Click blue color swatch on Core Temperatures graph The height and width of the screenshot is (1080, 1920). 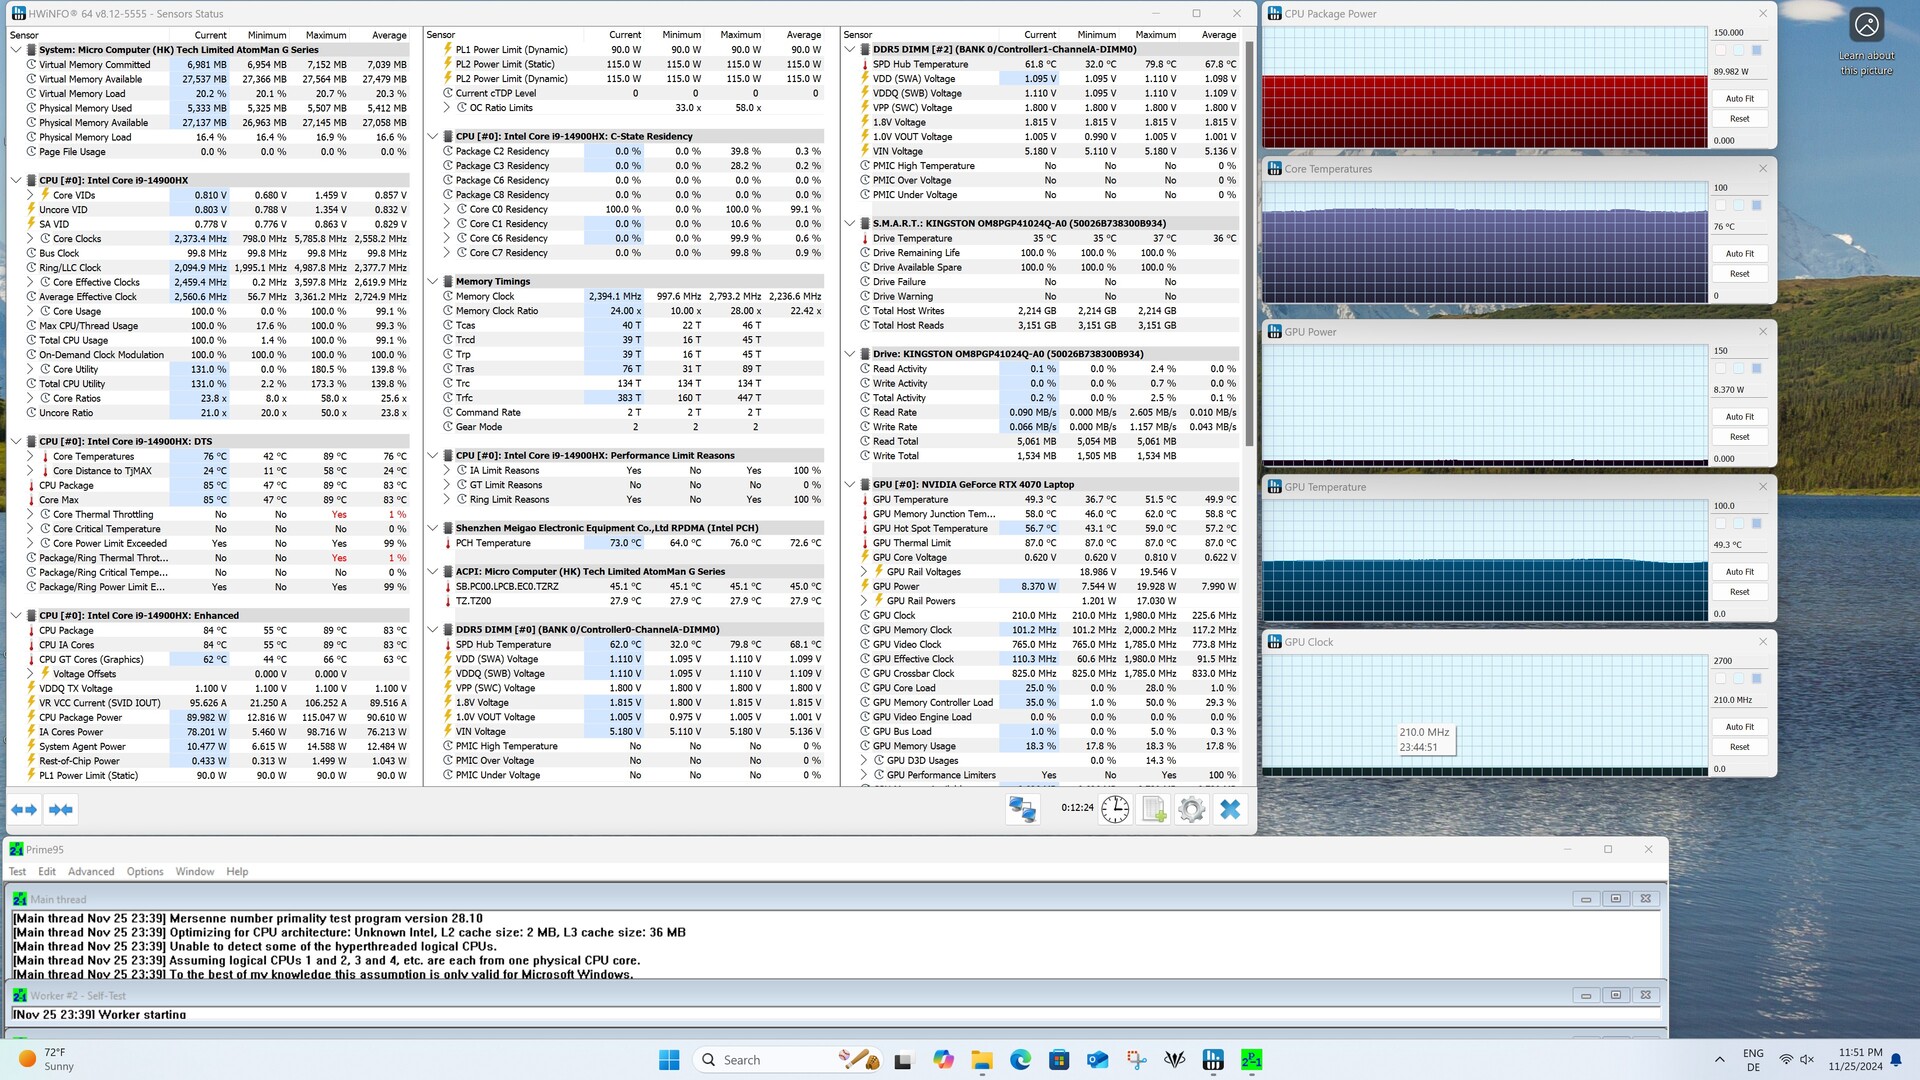click(1756, 205)
